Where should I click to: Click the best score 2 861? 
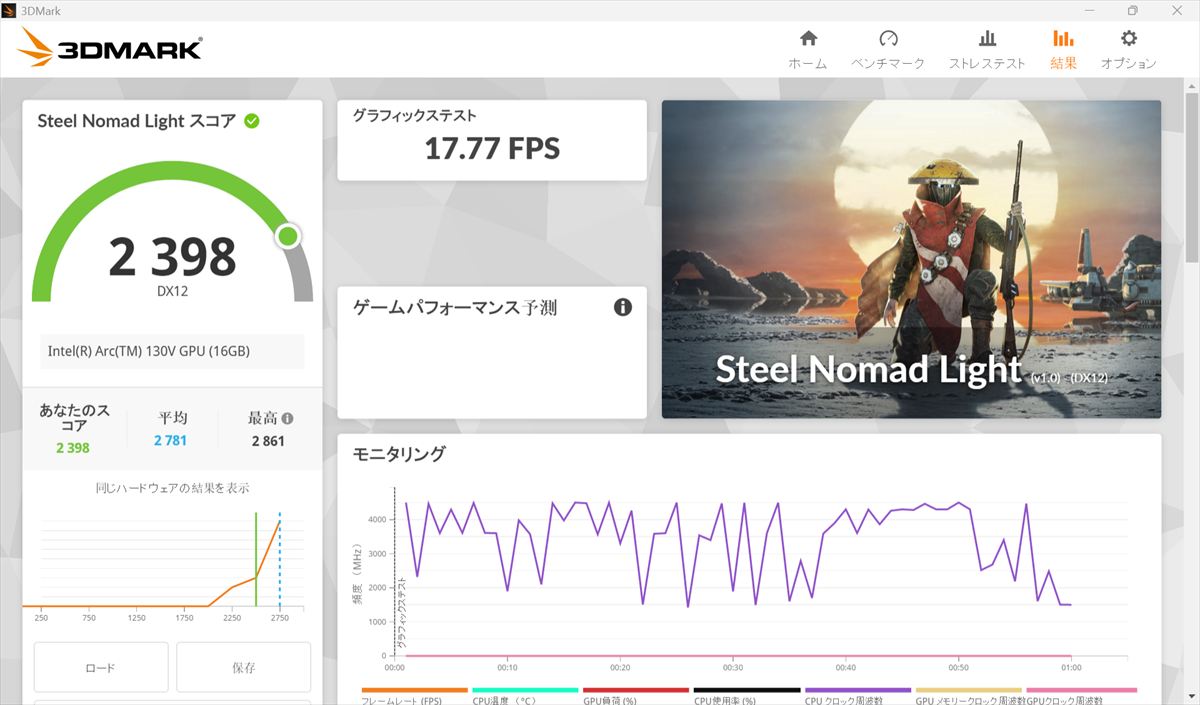[x=268, y=440]
